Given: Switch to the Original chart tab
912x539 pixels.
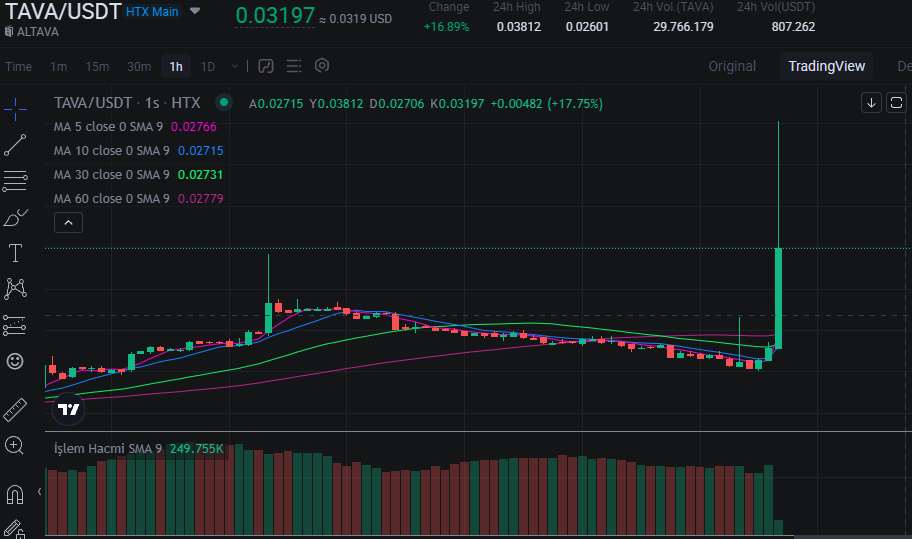Looking at the screenshot, I should pyautogui.click(x=732, y=66).
